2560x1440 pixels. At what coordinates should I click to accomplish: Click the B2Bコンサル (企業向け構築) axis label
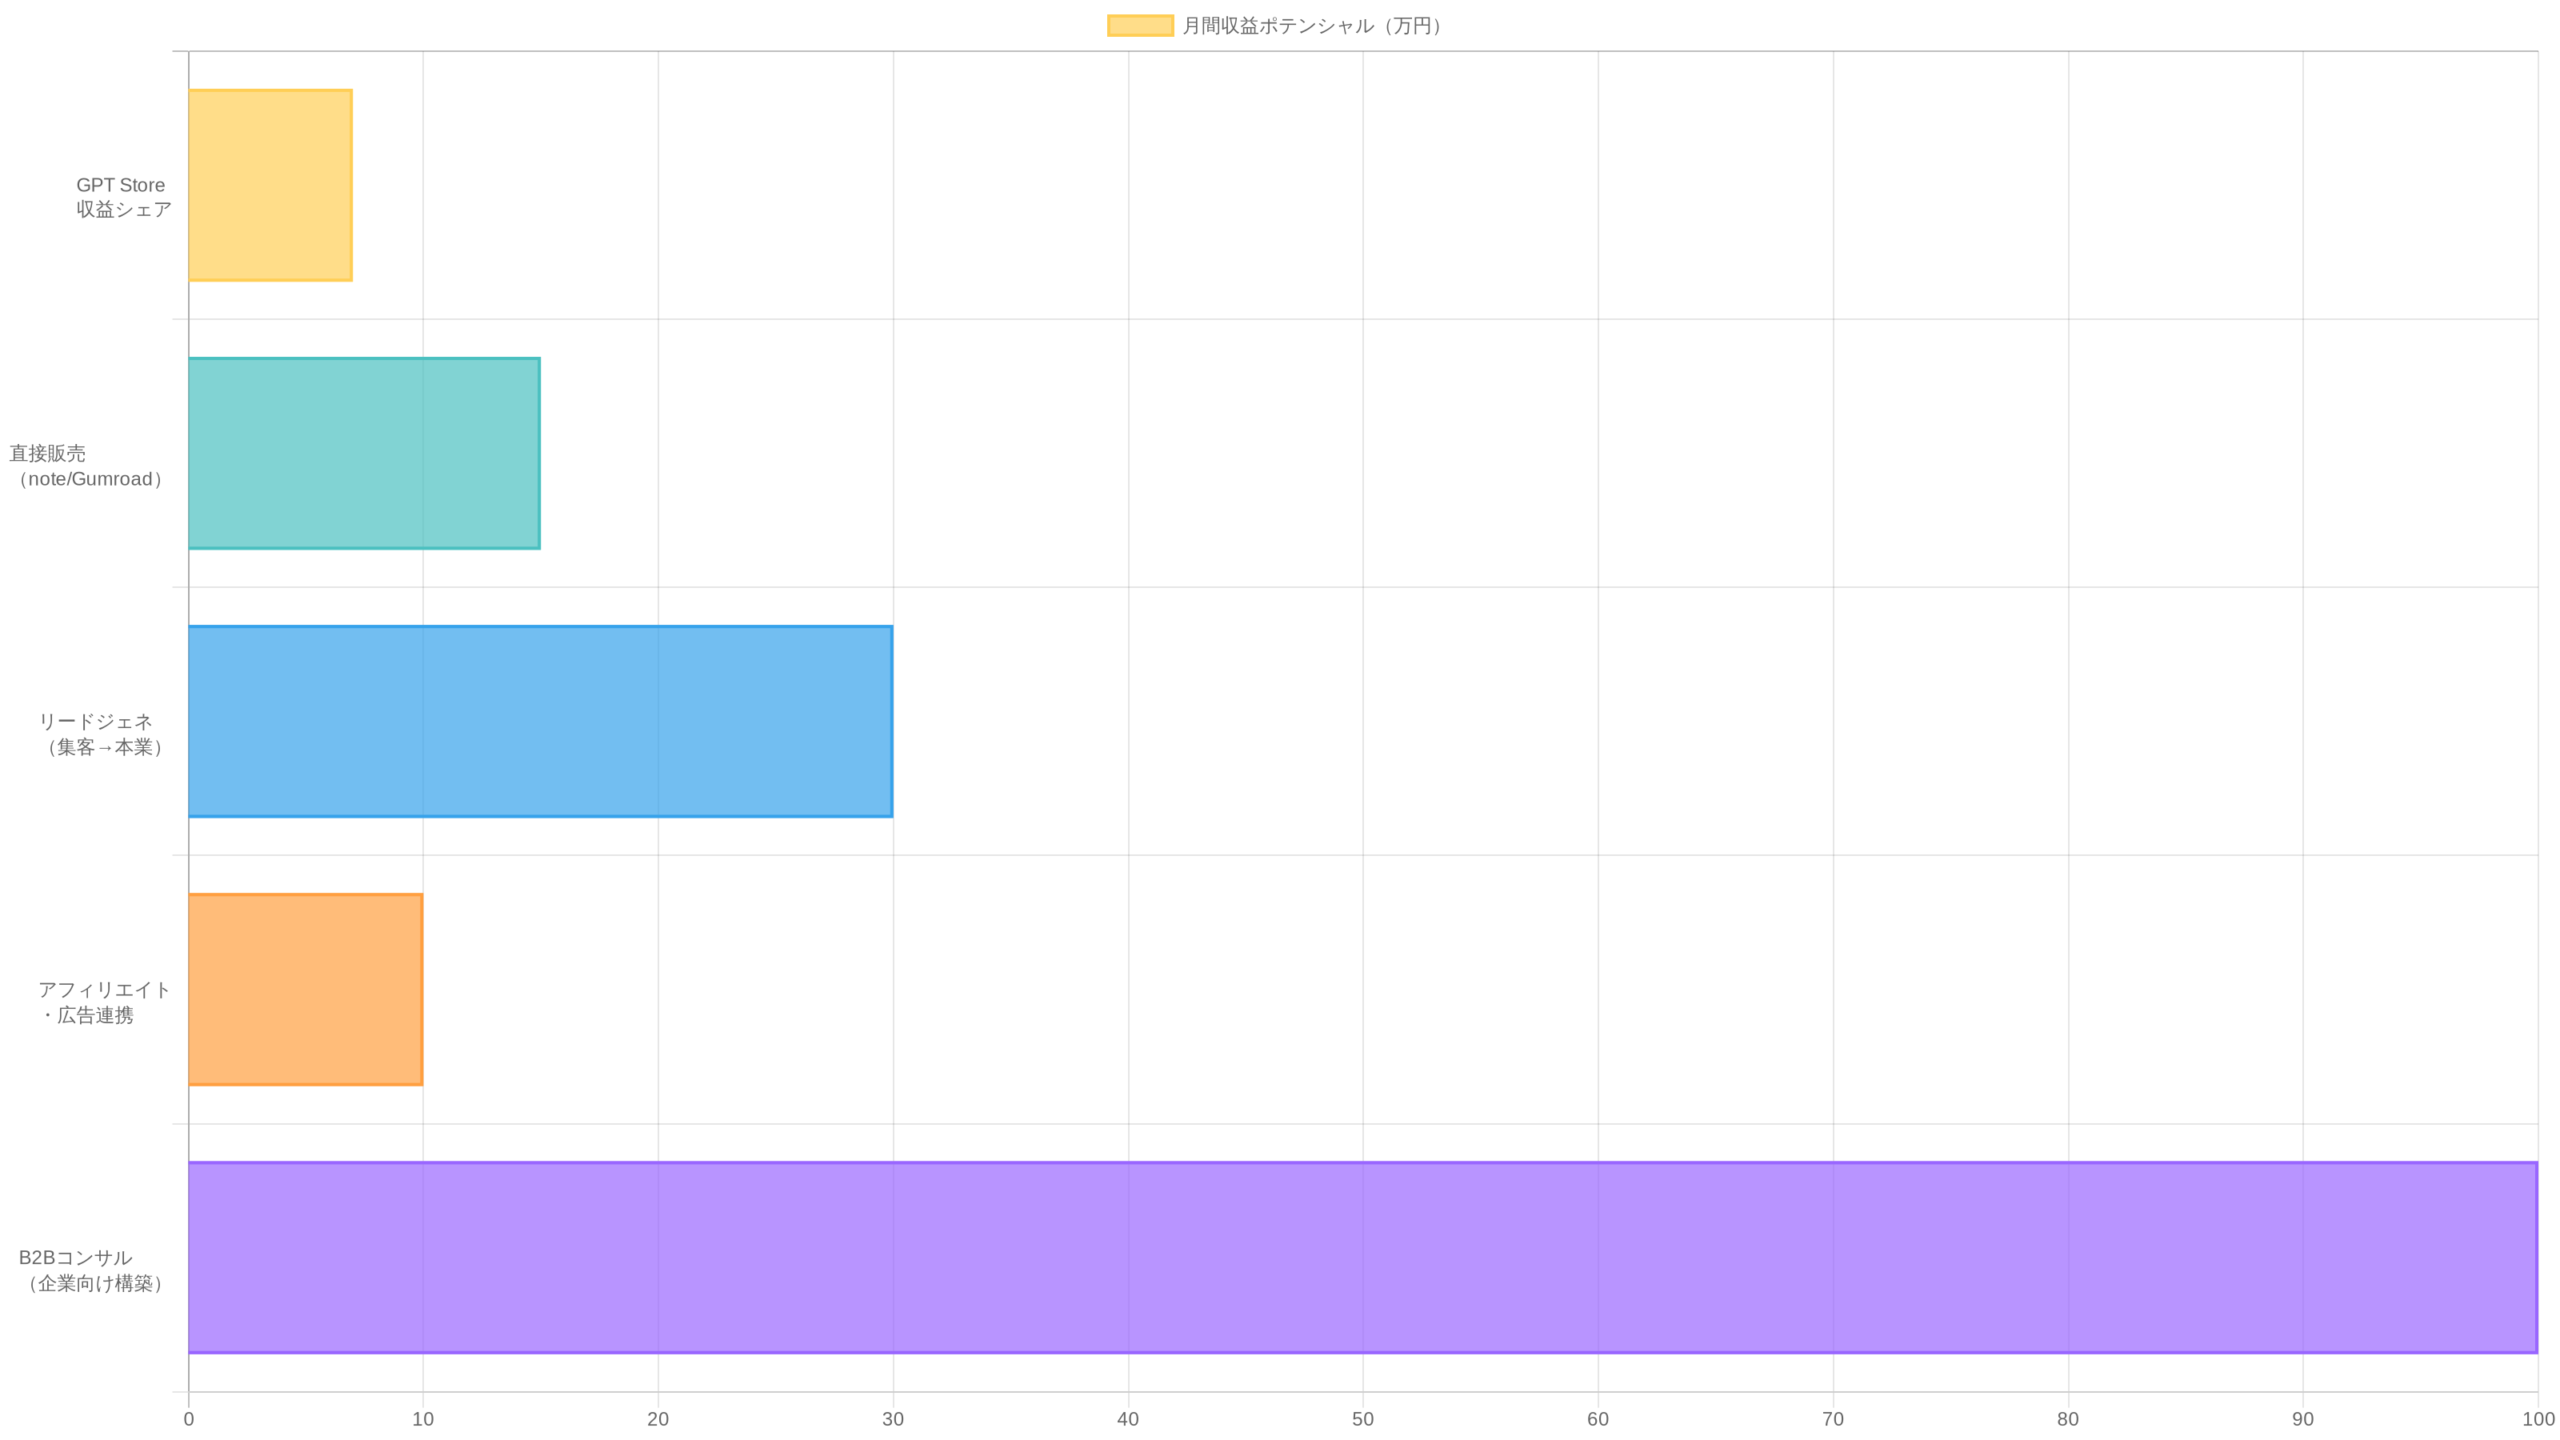pos(92,1270)
